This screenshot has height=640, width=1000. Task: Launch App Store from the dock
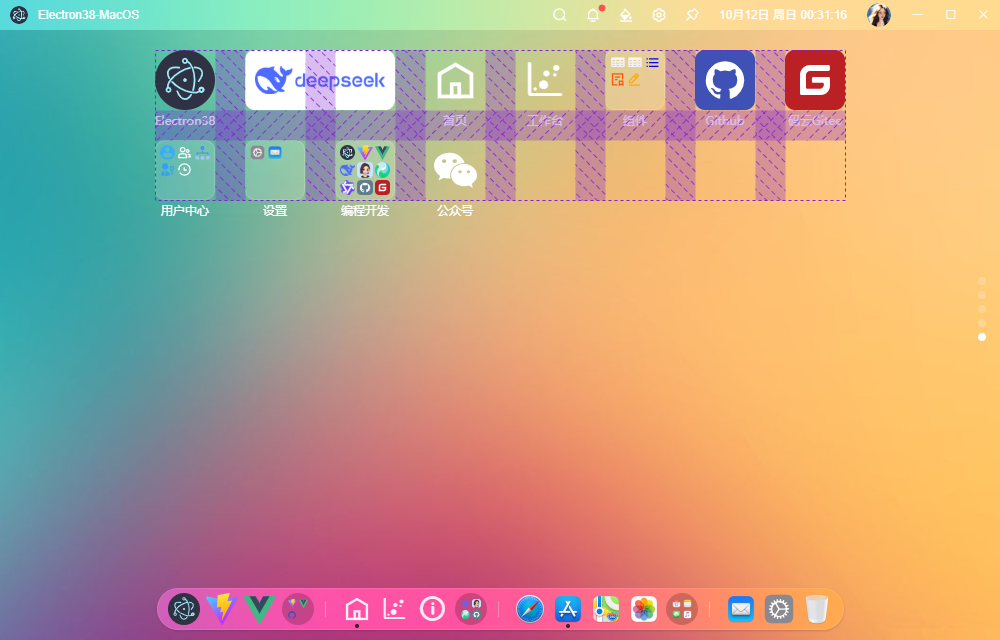coord(568,609)
